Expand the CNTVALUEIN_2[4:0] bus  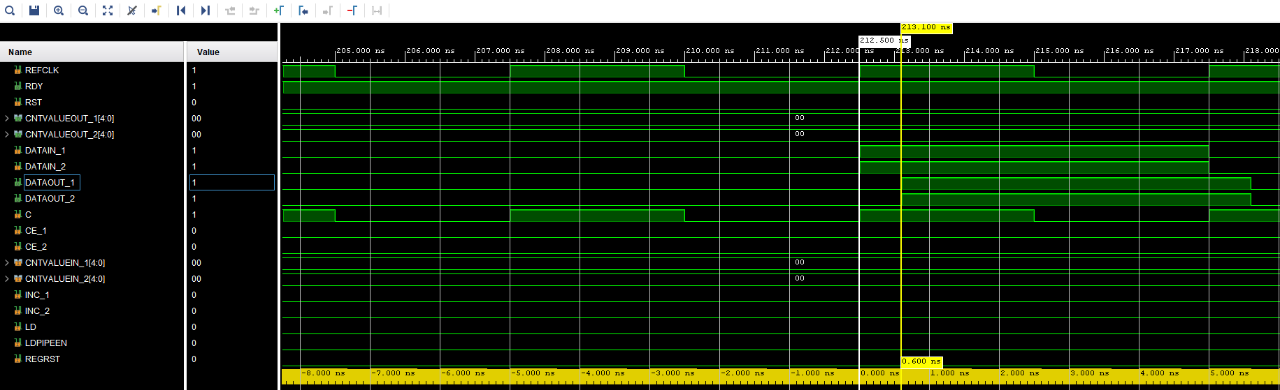coord(7,278)
